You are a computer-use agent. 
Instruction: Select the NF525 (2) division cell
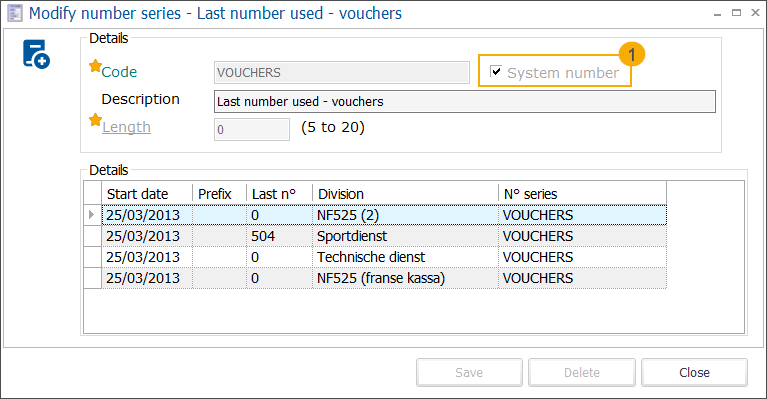point(406,215)
